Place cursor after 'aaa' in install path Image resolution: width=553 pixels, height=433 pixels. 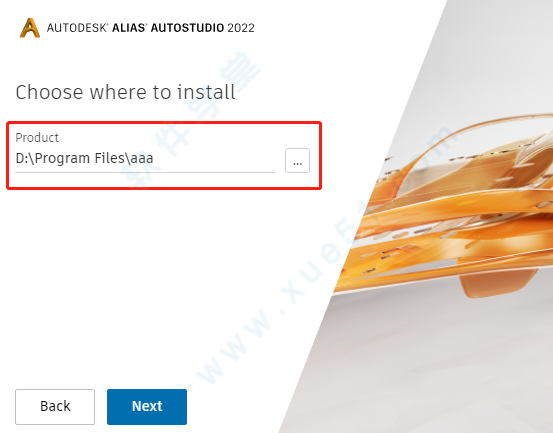154,158
